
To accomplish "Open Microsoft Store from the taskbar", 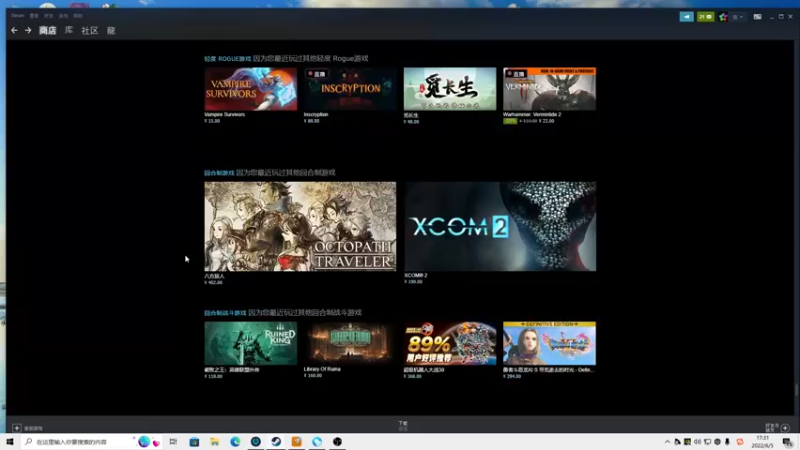I will tap(194, 442).
